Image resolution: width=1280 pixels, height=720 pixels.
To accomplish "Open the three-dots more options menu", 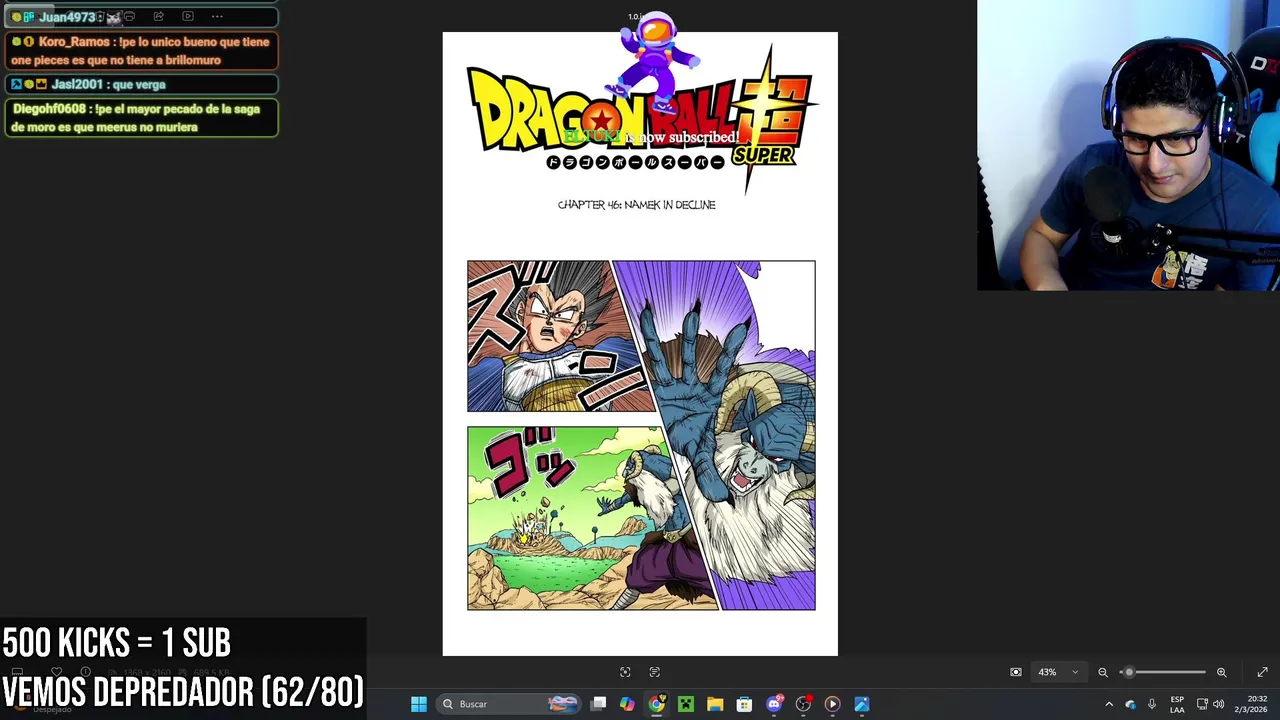I will point(217,16).
